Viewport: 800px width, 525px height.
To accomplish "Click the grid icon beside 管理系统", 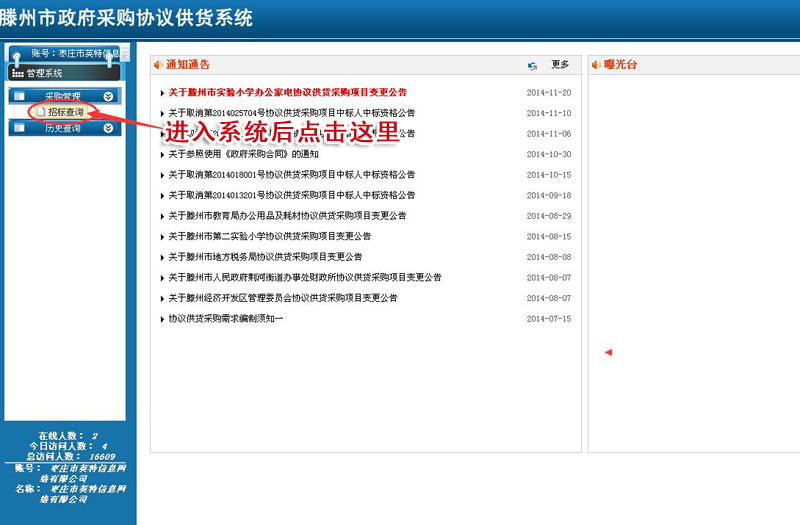I will pos(17,73).
